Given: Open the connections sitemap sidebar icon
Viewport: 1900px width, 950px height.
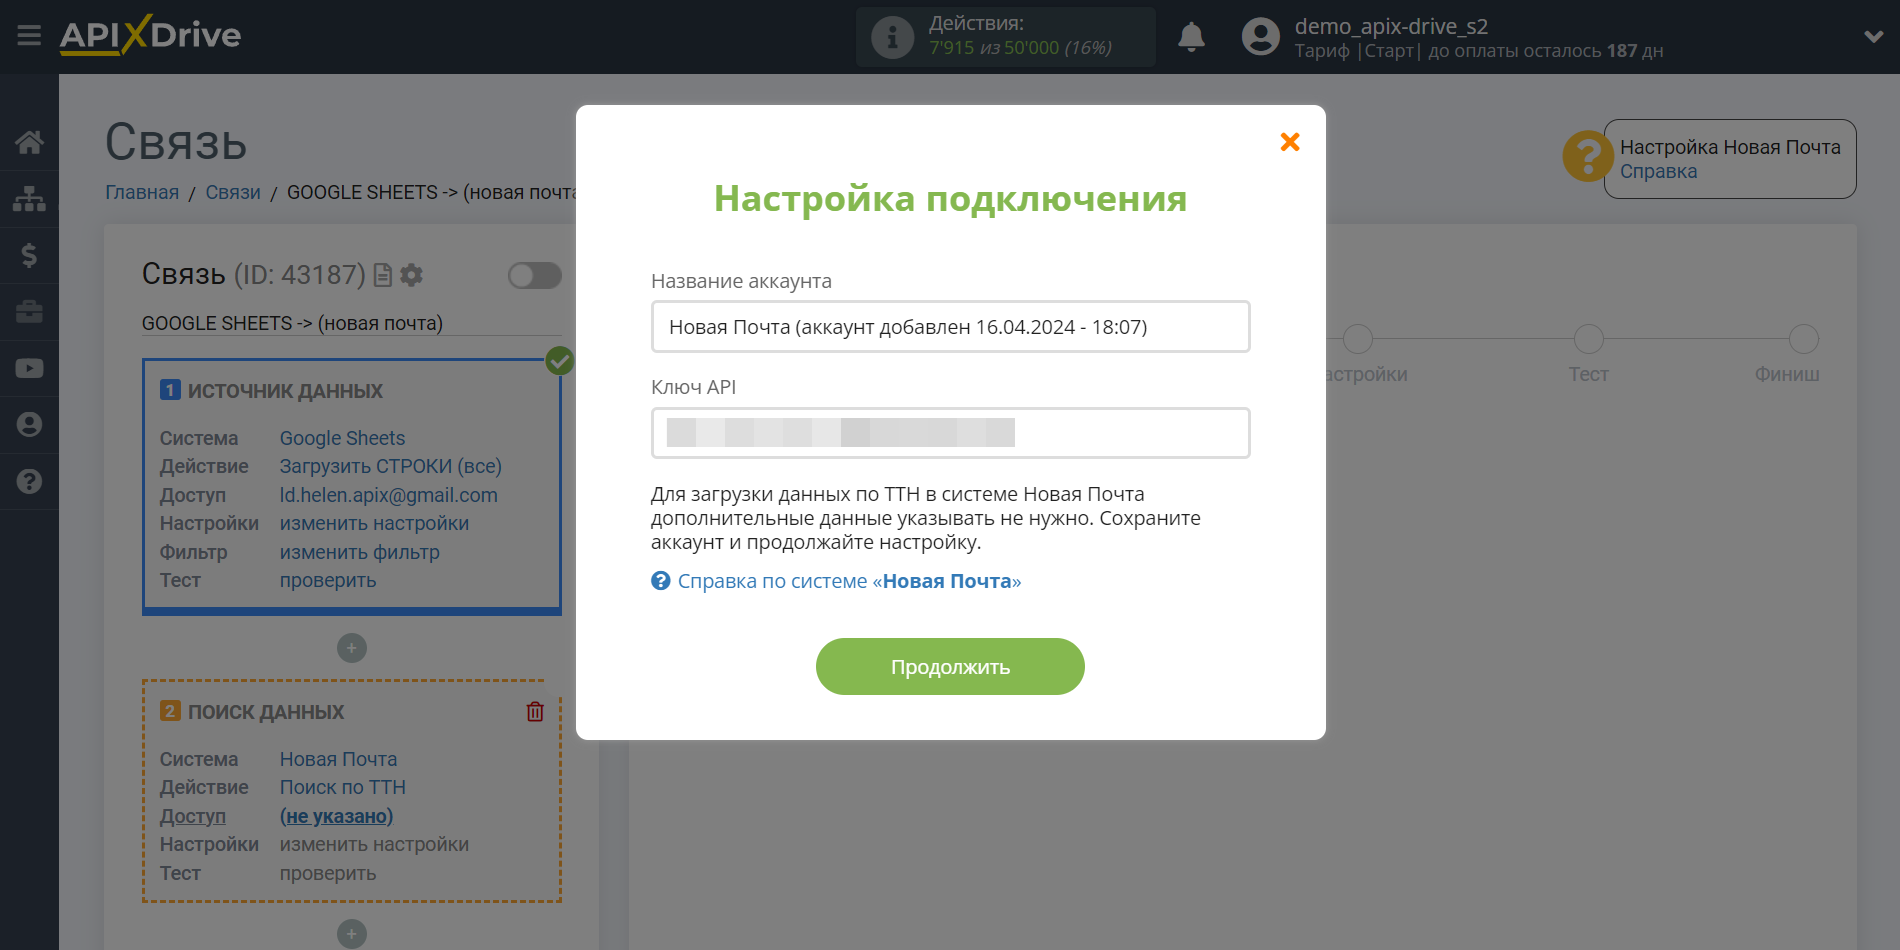Looking at the screenshot, I should pyautogui.click(x=29, y=198).
